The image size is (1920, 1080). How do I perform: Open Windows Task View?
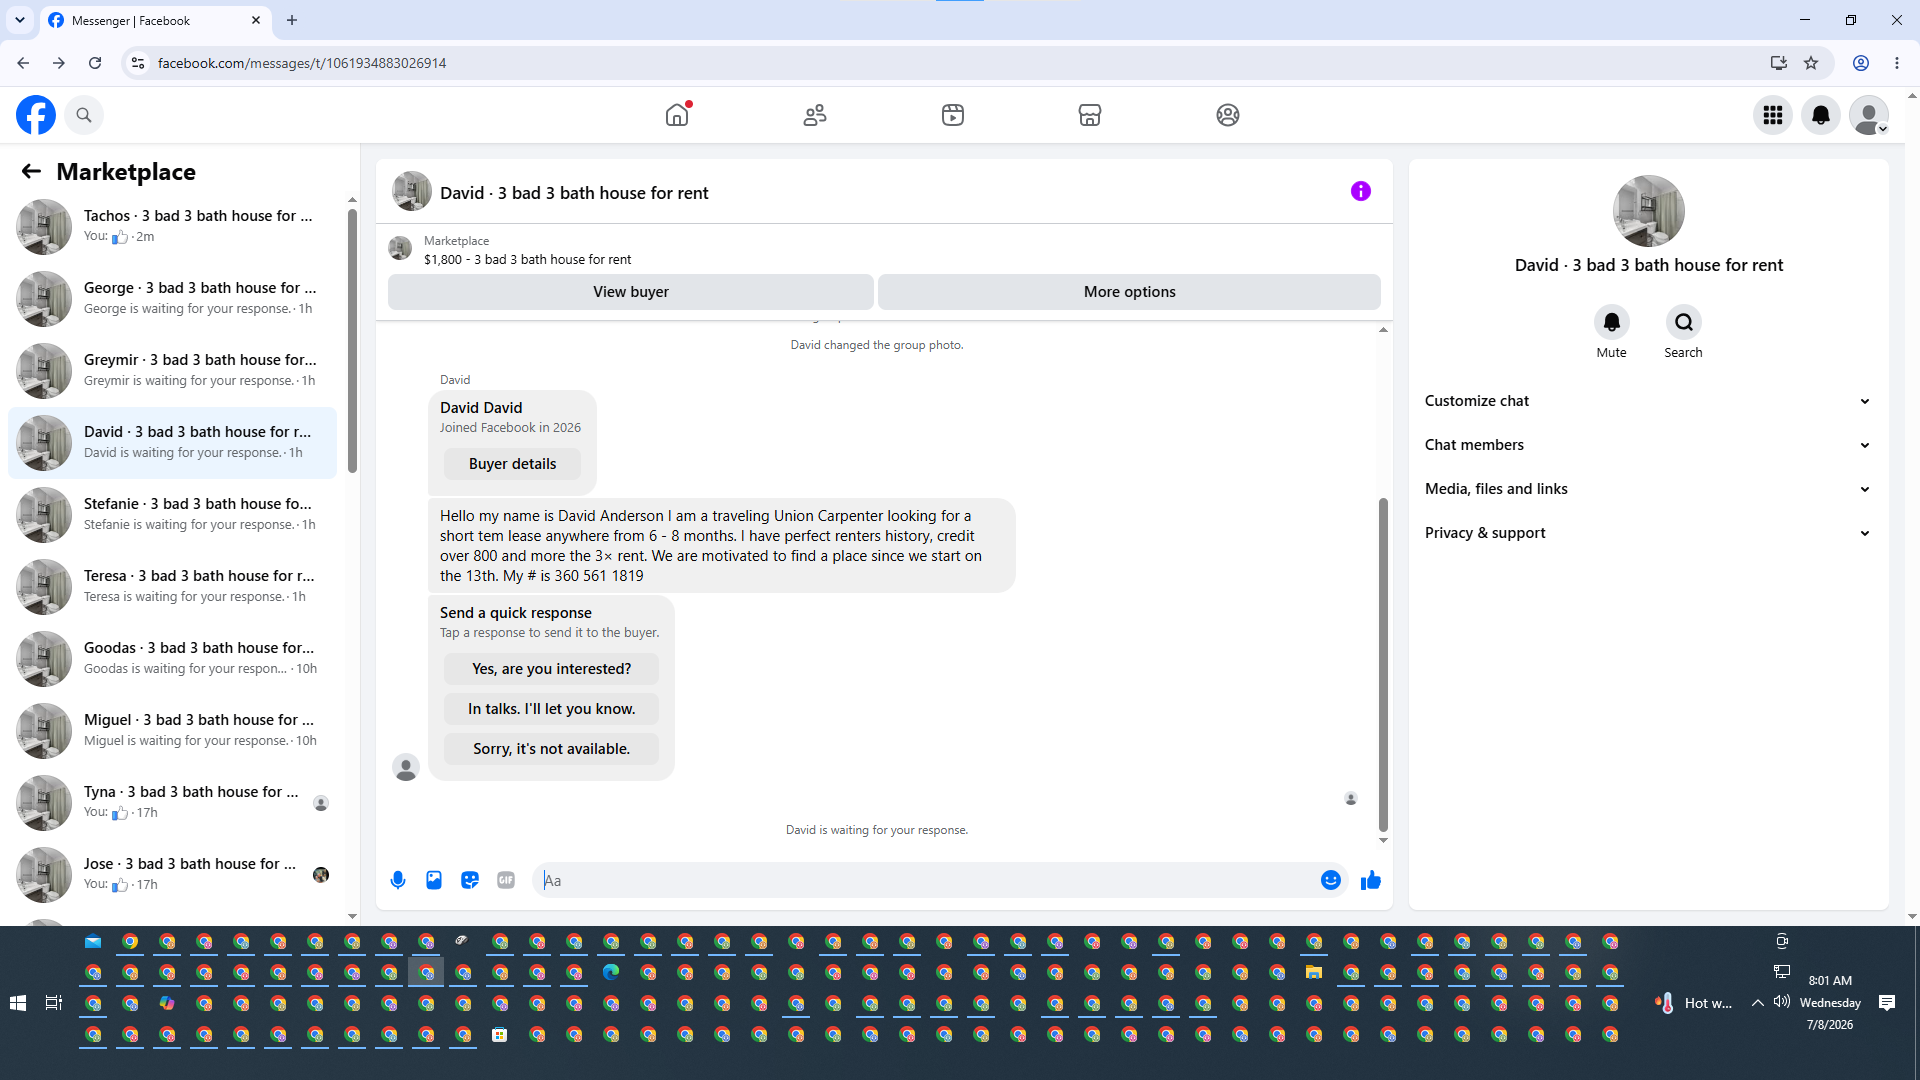pyautogui.click(x=54, y=1003)
